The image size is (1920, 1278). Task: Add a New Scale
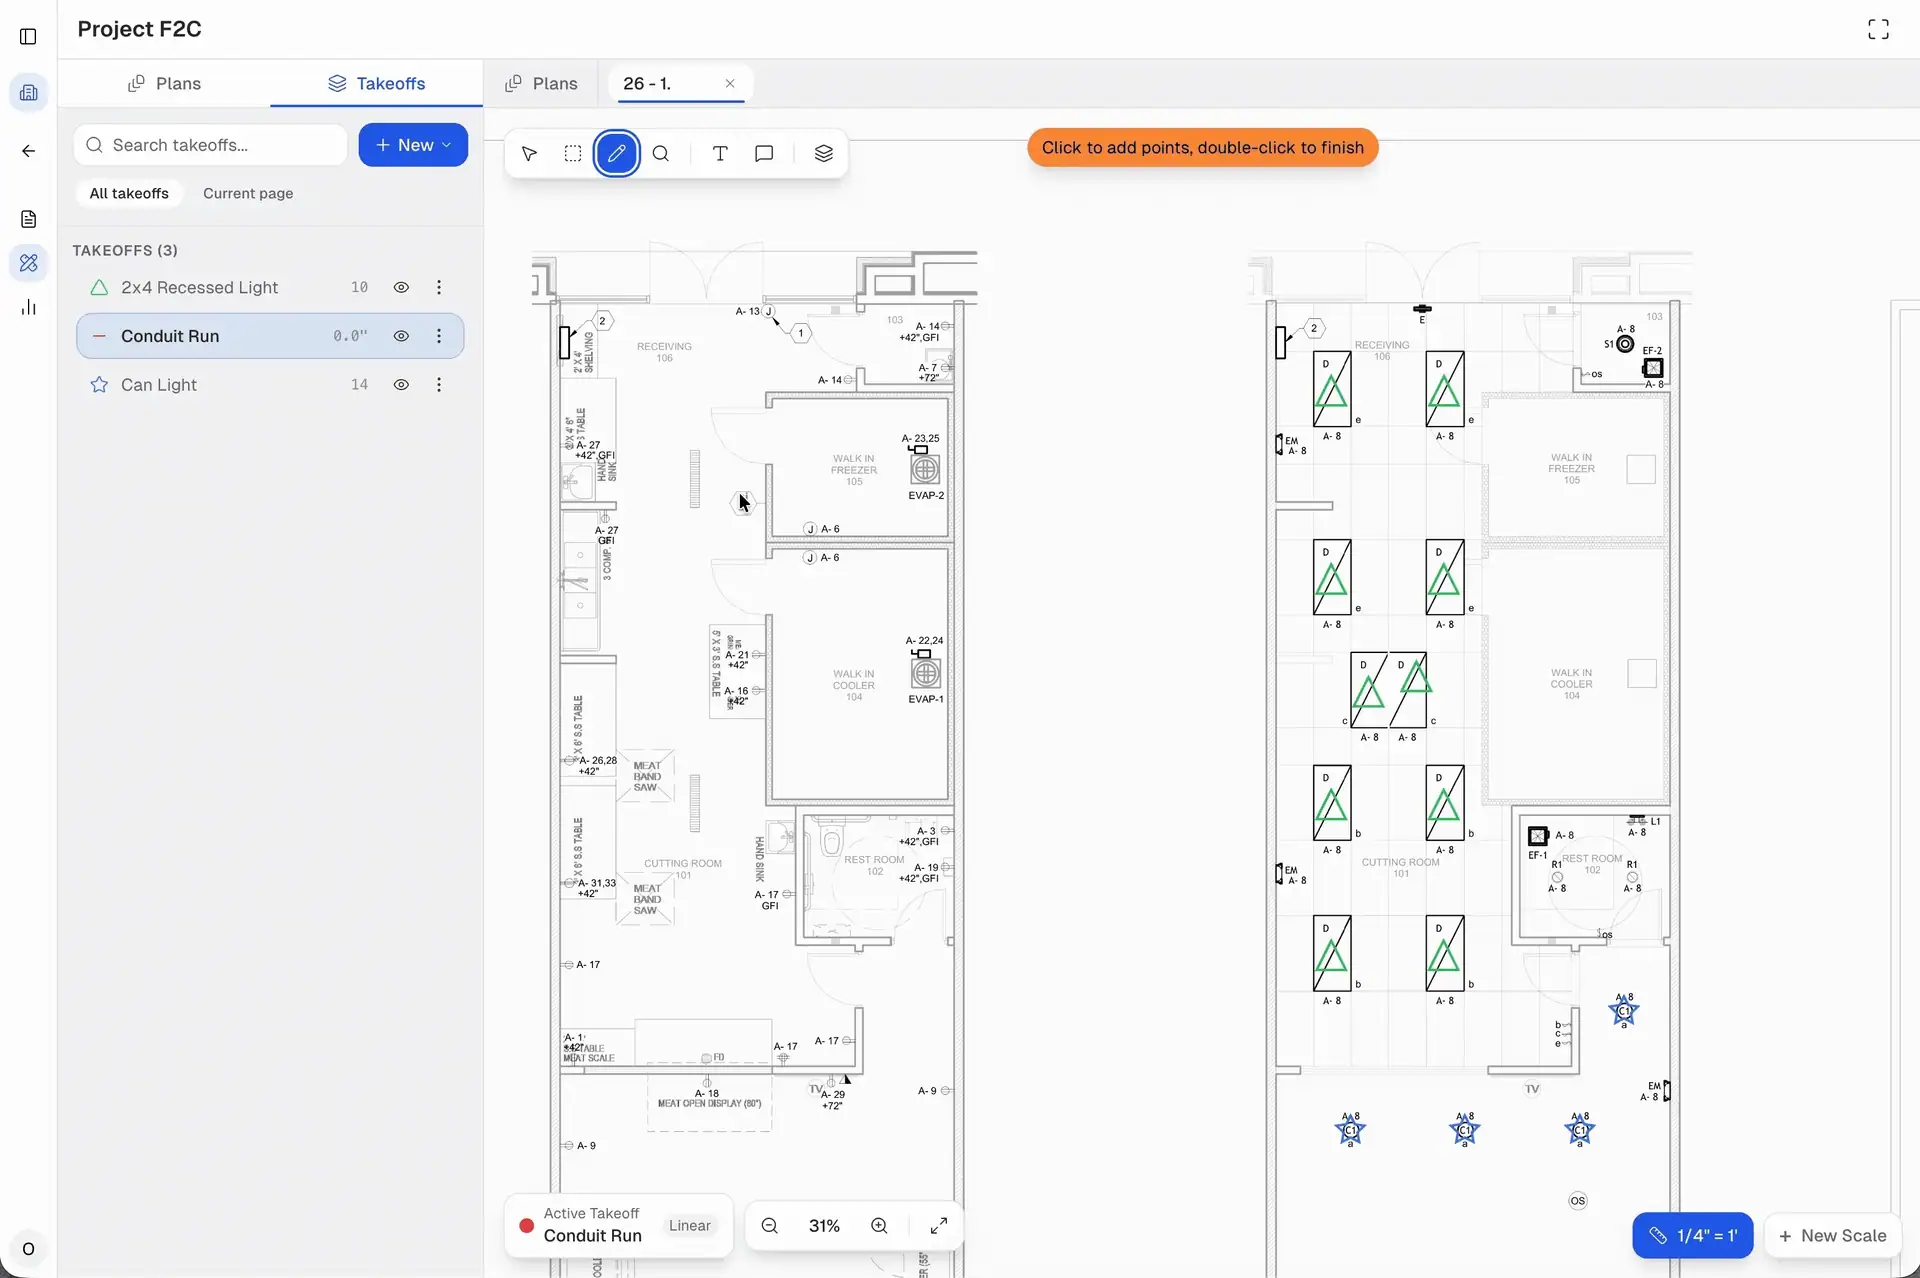coord(1832,1236)
